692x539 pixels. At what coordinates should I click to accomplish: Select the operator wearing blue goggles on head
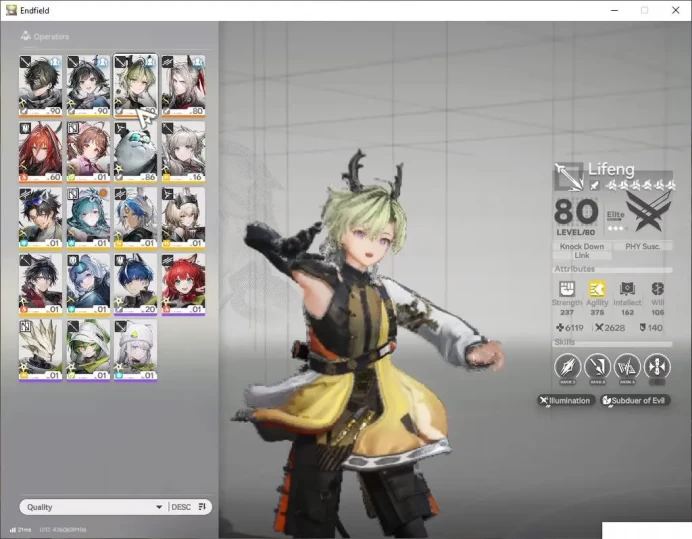(x=41, y=218)
